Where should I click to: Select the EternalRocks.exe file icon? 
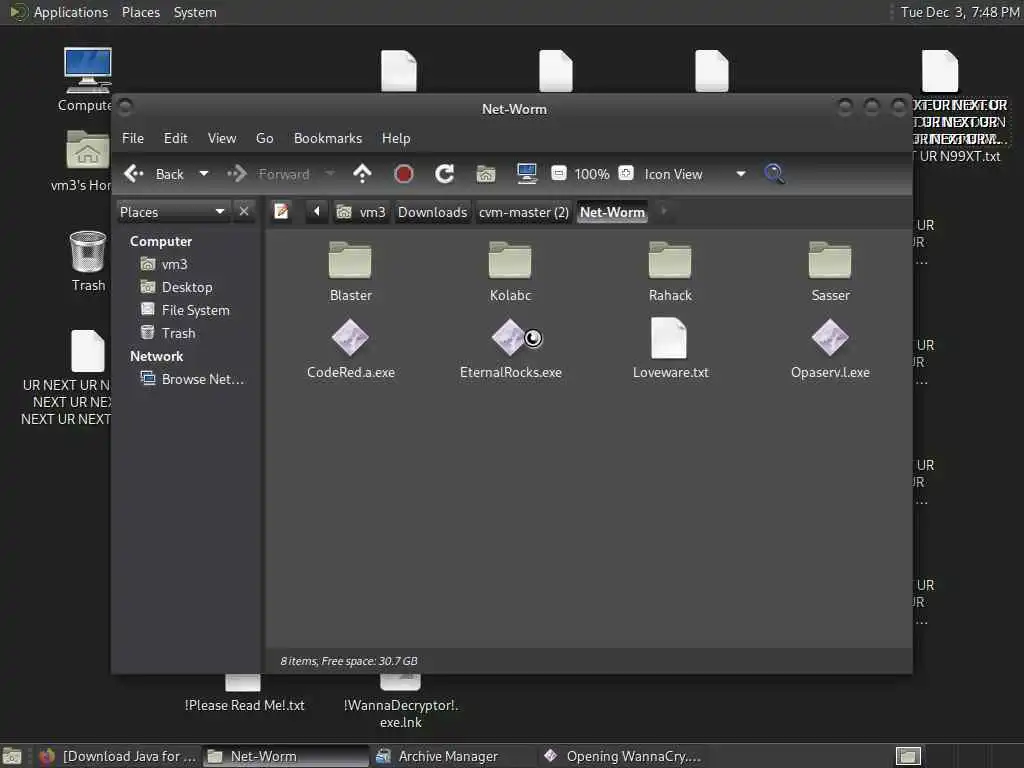click(x=510, y=338)
